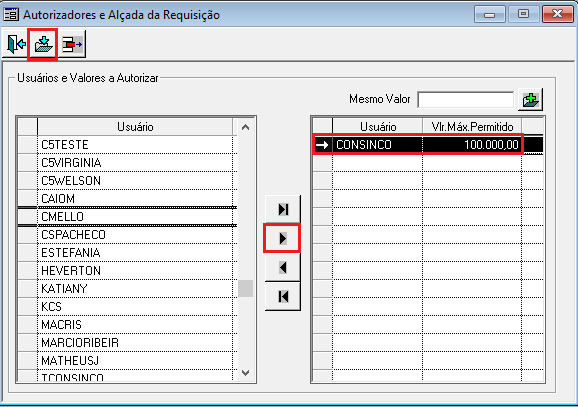Click the Mesmo Valor input field
This screenshot has width=578, height=407.
[466, 100]
